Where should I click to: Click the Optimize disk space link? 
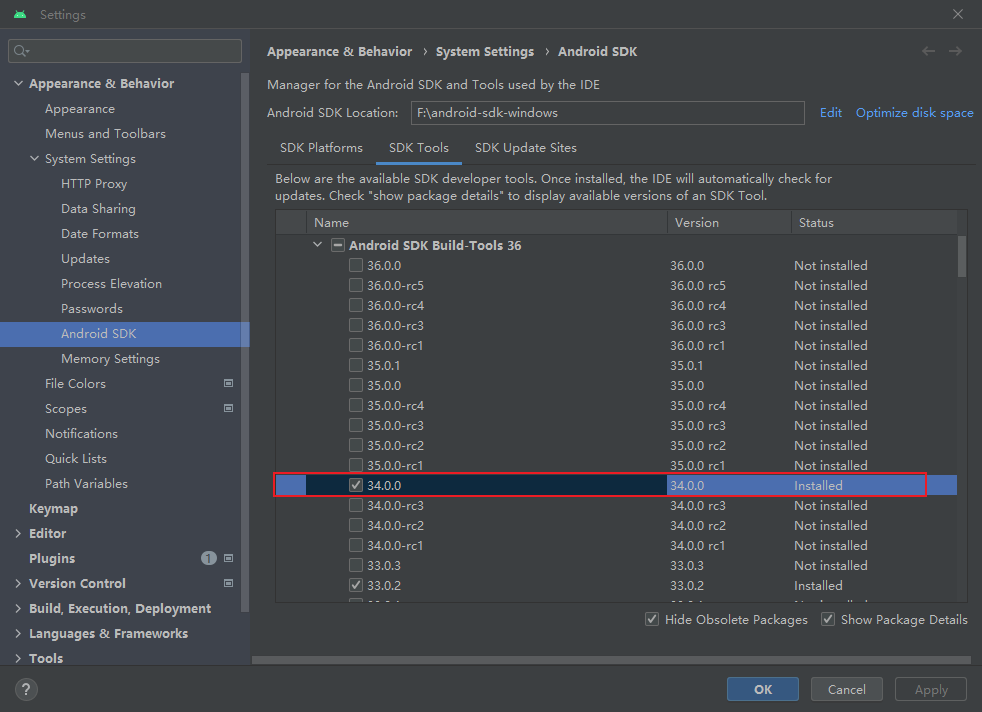[x=914, y=113]
